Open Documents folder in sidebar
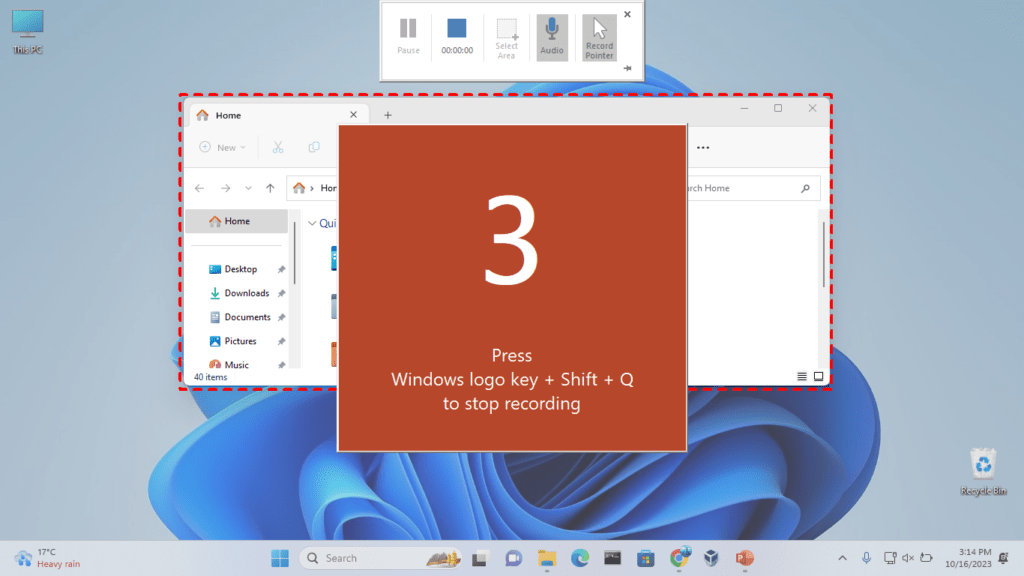 pos(247,317)
